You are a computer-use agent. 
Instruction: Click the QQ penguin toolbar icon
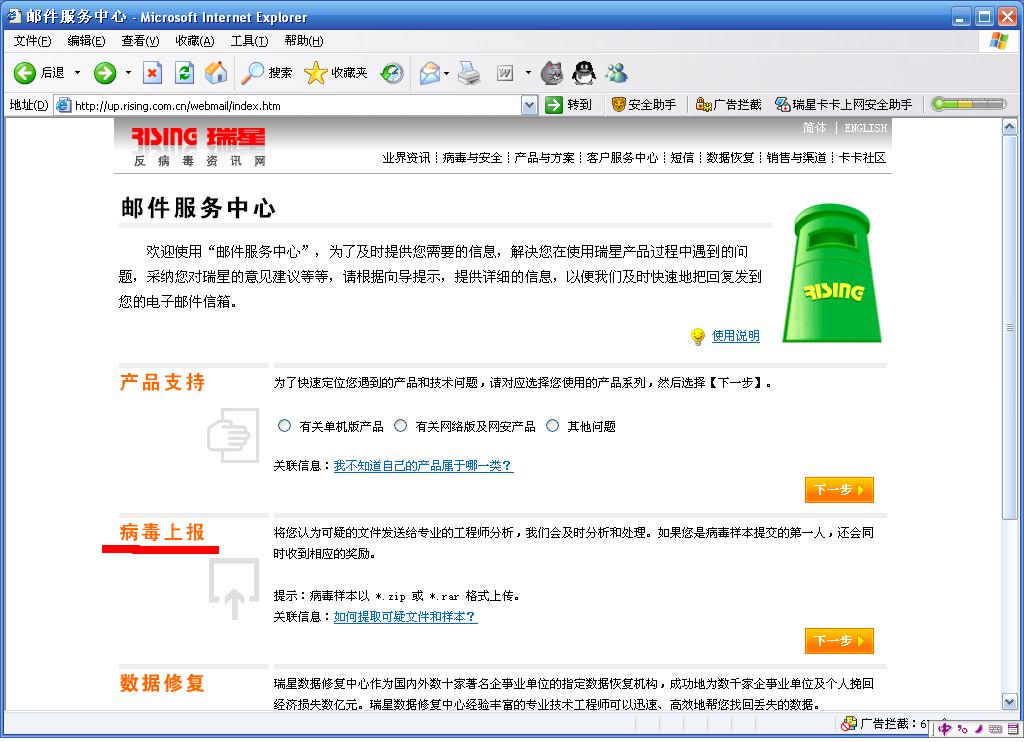point(584,73)
